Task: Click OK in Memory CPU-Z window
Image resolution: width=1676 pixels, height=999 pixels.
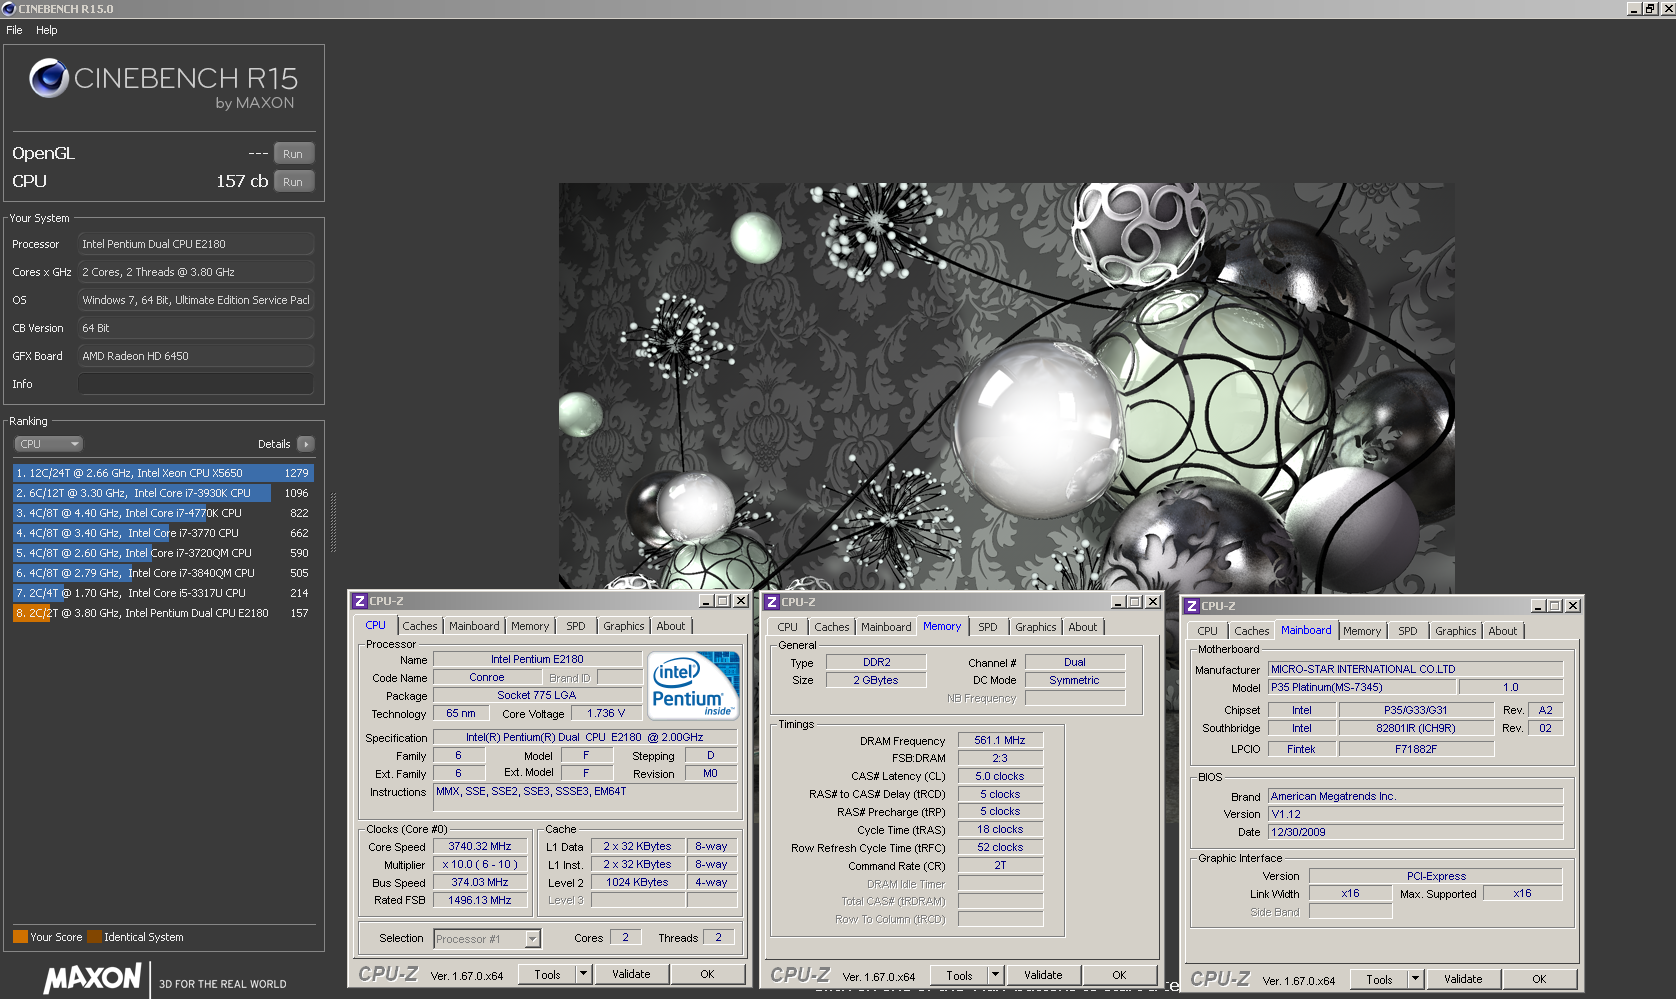Action: (x=1119, y=975)
